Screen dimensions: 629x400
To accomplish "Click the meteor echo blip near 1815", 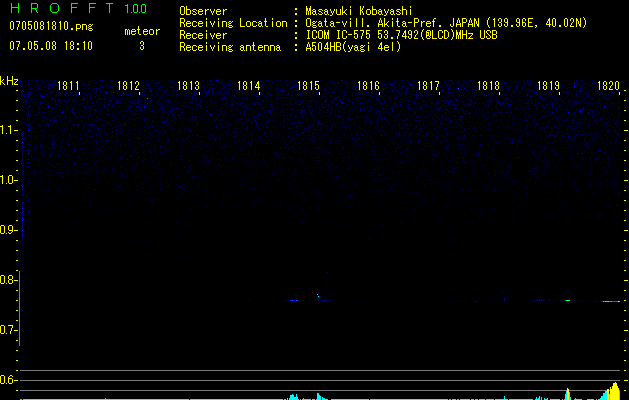I will [x=319, y=296].
